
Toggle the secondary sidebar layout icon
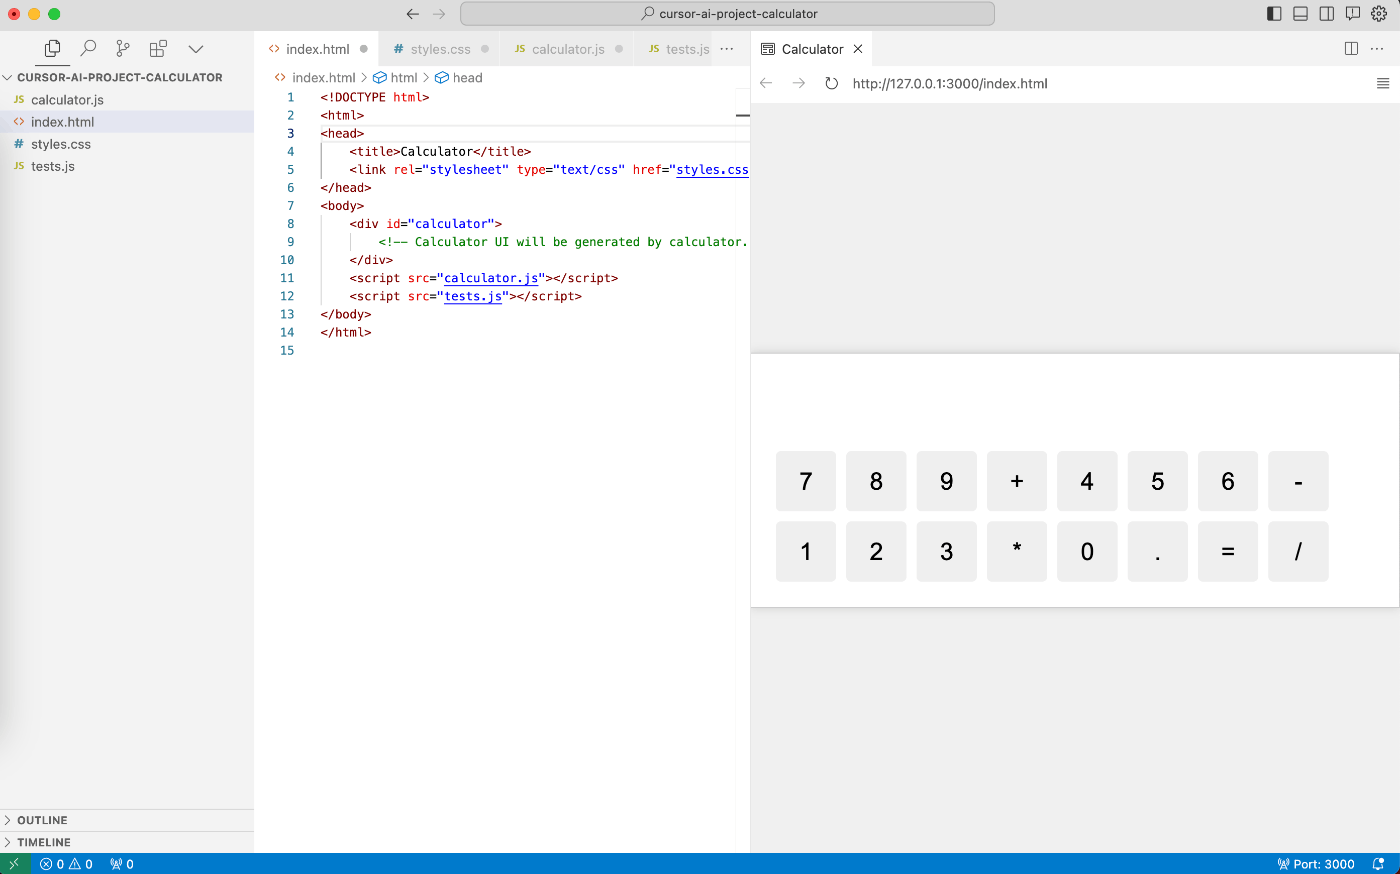(1327, 14)
